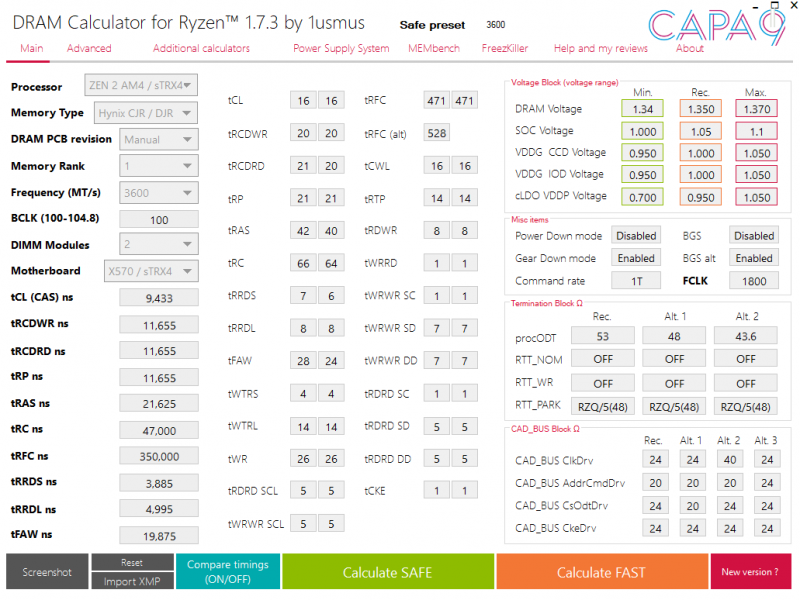The width and height of the screenshot is (800, 600).
Task: Click the Reset button
Action: click(x=132, y=562)
